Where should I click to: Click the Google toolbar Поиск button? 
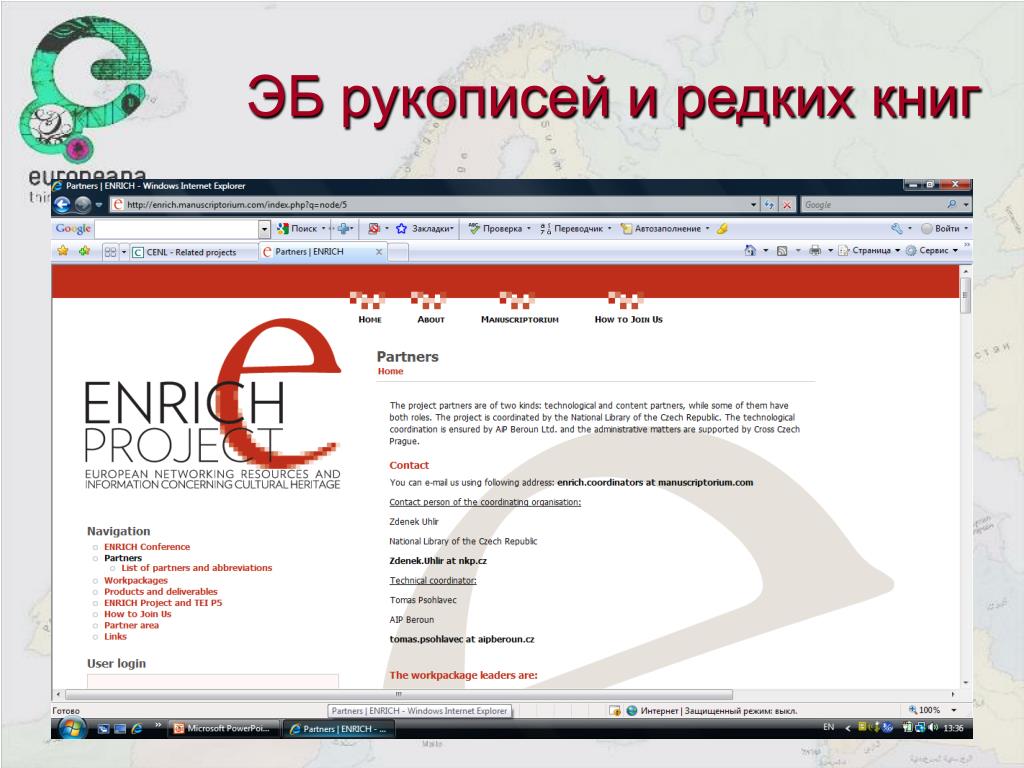[300, 229]
